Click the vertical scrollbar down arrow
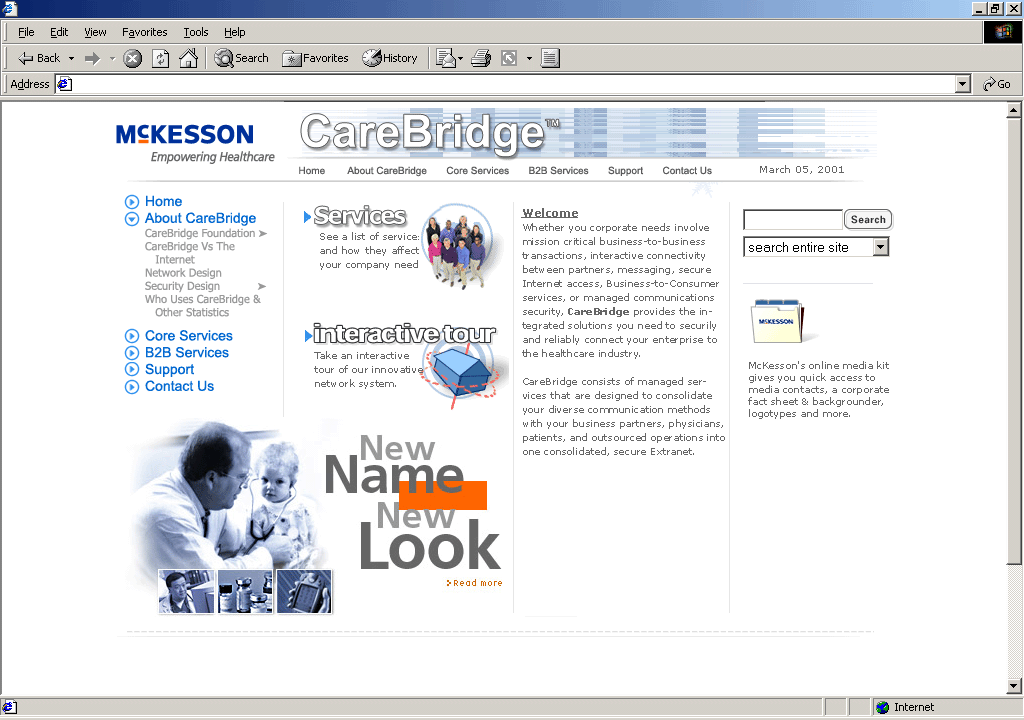The width and height of the screenshot is (1024, 720). click(x=1014, y=686)
